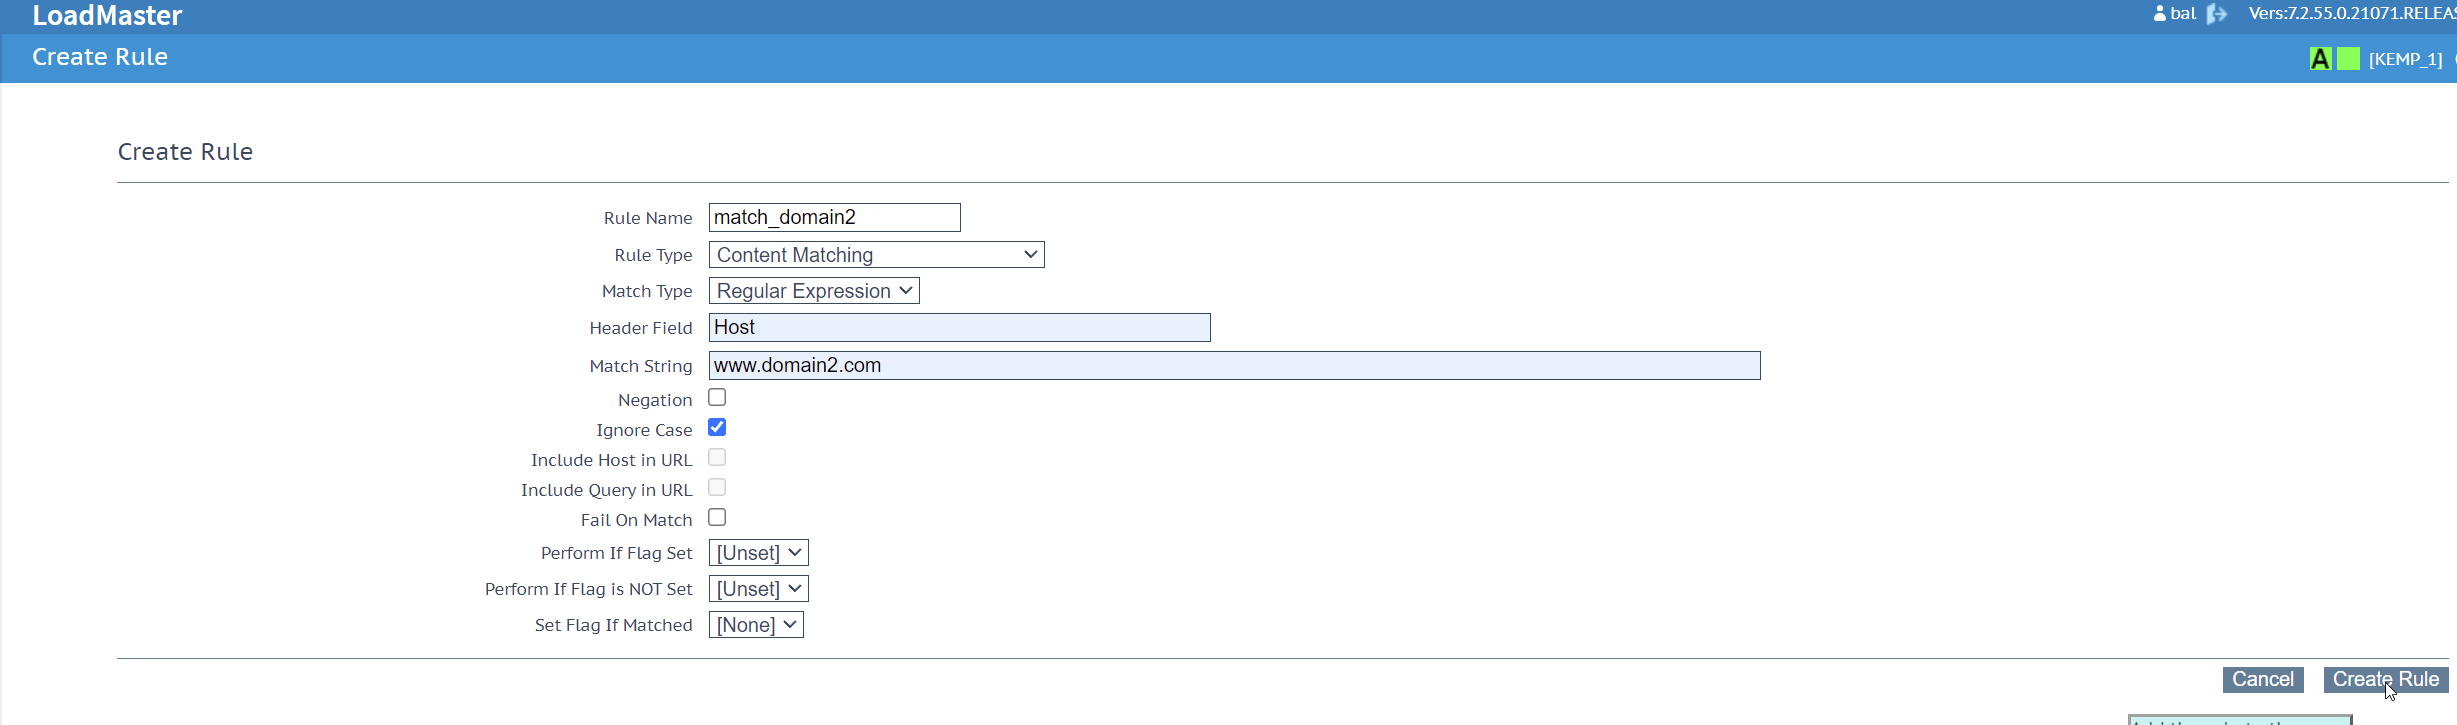Click the LoadMaster title in top bar
The width and height of the screenshot is (2457, 725).
pyautogui.click(x=107, y=16)
